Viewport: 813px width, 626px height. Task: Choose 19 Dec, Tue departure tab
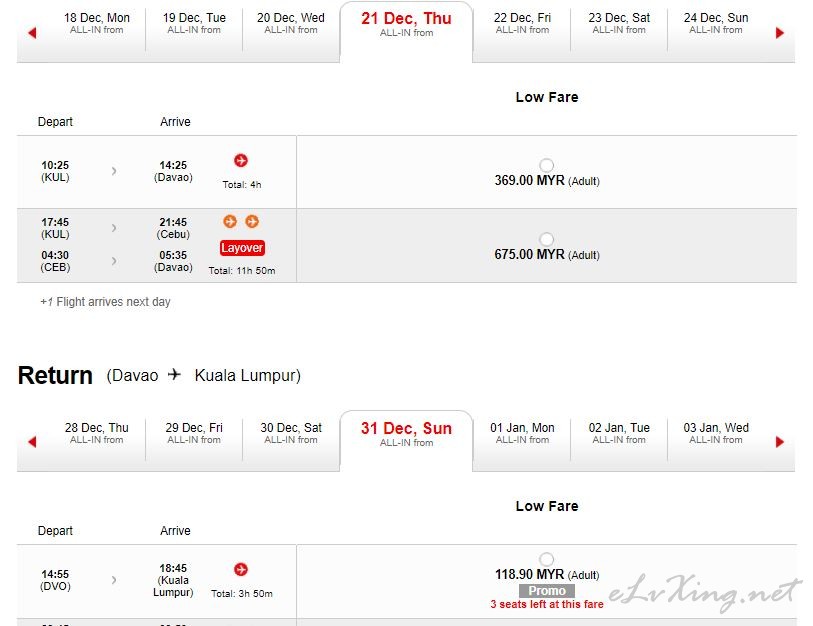[x=194, y=24]
